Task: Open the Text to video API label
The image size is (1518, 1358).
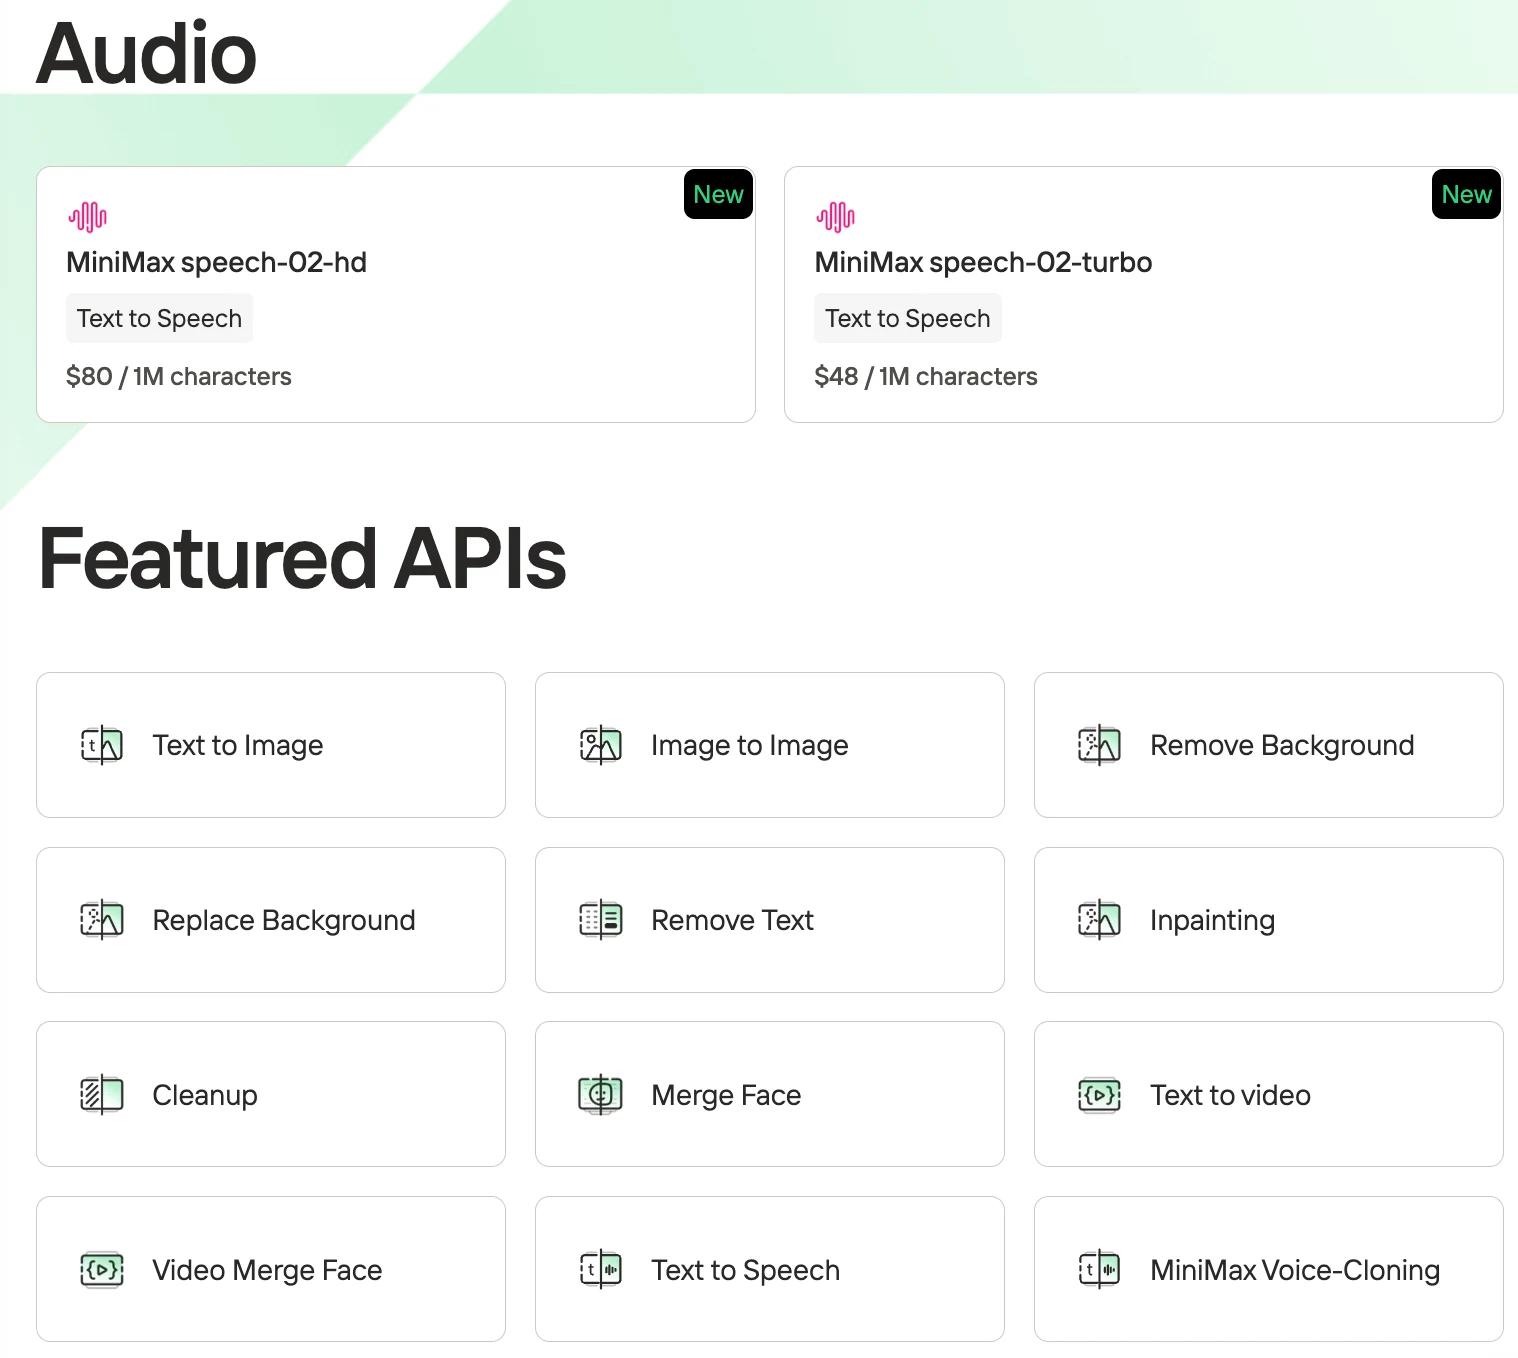Action: click(1230, 1095)
